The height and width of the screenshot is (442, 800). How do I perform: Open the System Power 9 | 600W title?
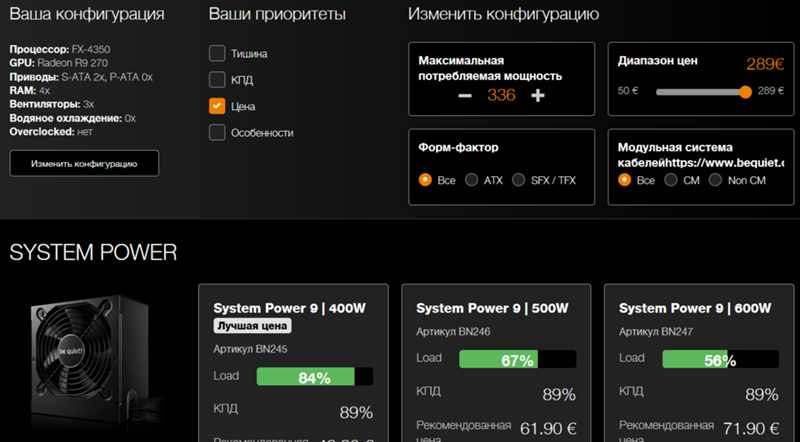click(x=695, y=308)
